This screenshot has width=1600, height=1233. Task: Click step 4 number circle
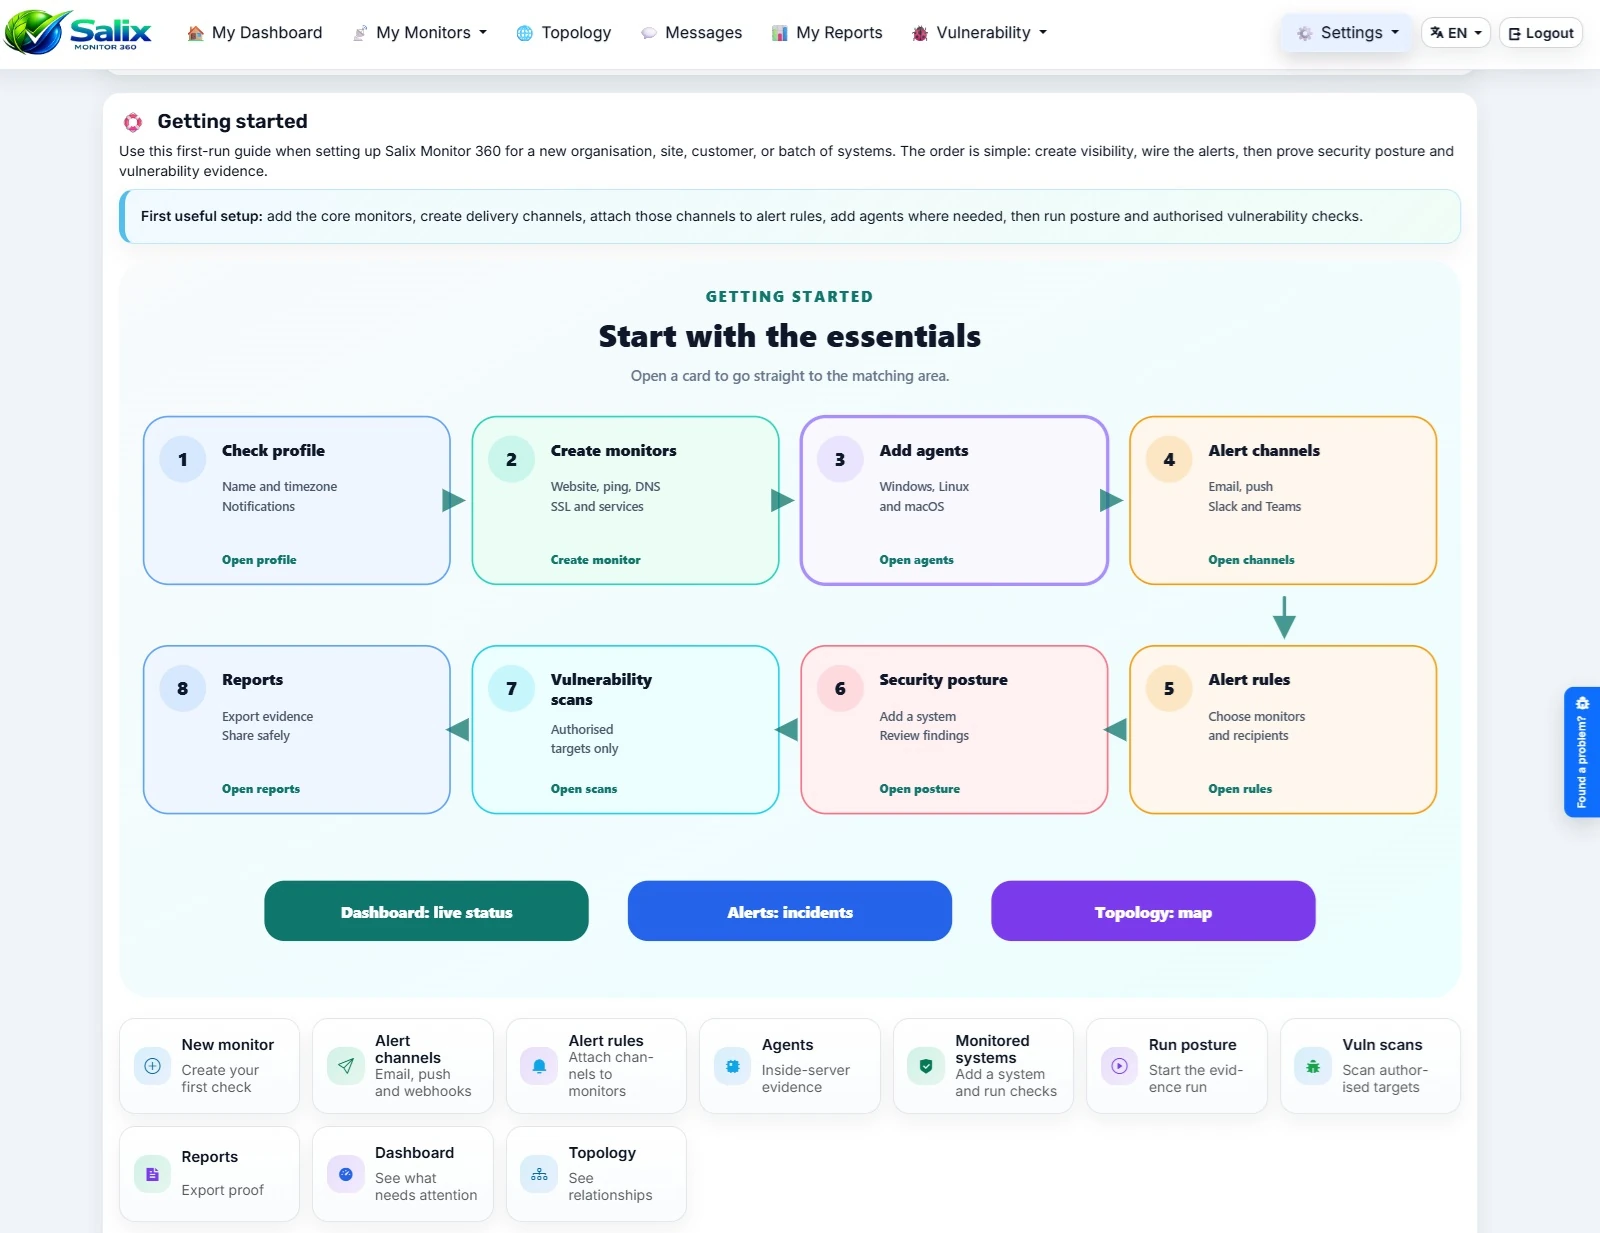point(1169,460)
